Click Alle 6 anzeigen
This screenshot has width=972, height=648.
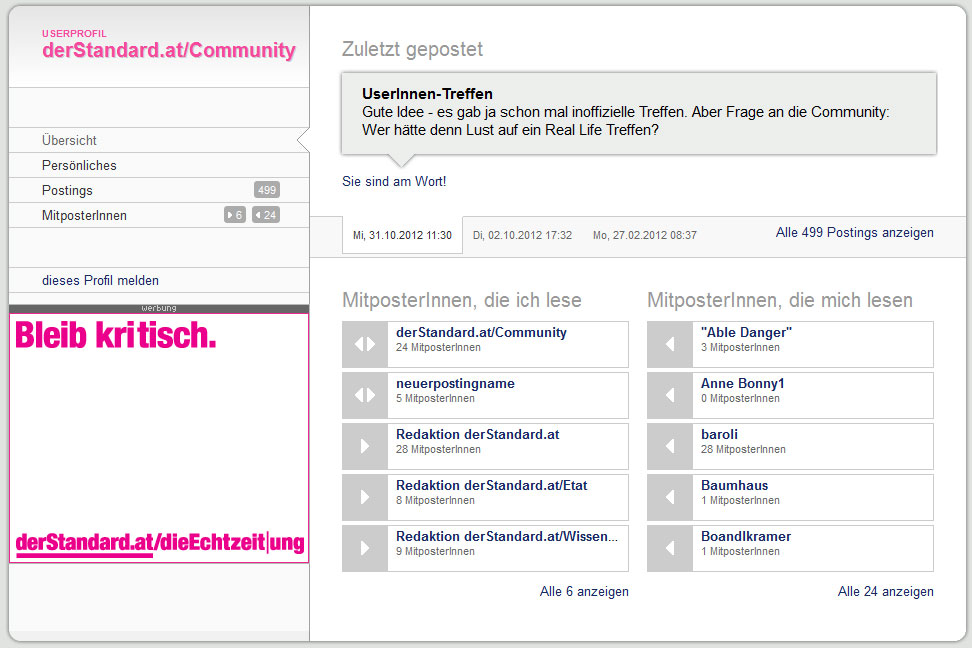(584, 592)
